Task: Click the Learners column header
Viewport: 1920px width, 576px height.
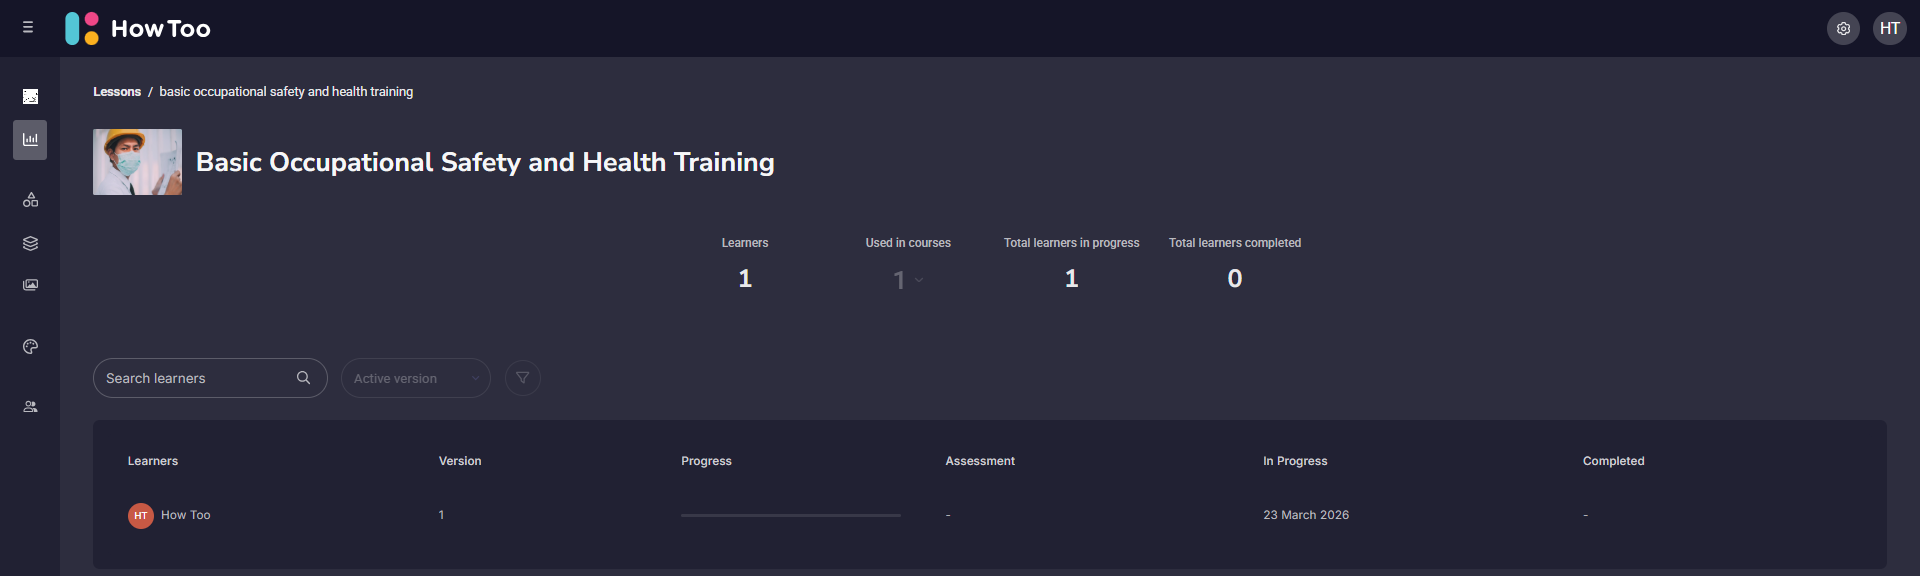Action: [153, 461]
